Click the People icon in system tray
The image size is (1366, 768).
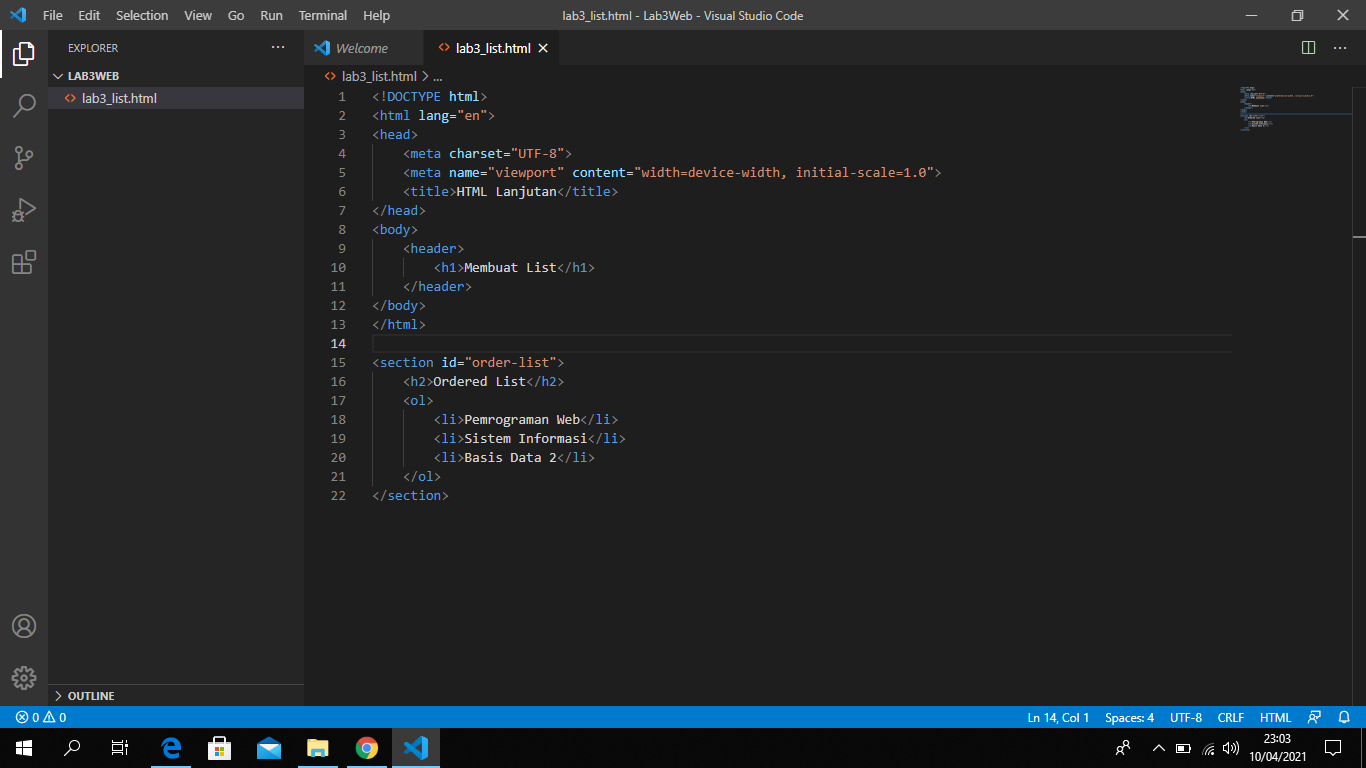coord(1123,748)
